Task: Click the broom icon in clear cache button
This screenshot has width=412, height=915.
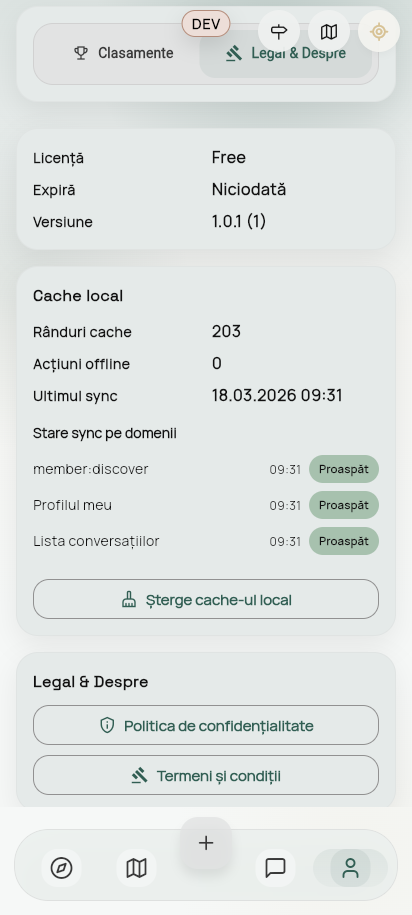Action: 129,599
